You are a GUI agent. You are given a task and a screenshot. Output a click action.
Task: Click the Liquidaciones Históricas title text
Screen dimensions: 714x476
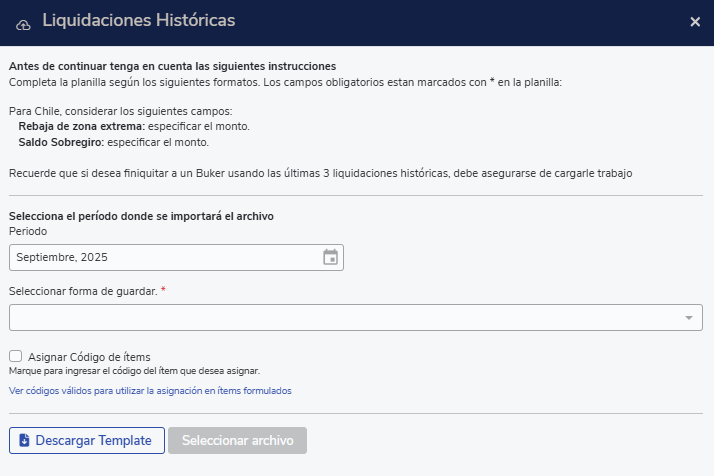click(x=139, y=21)
